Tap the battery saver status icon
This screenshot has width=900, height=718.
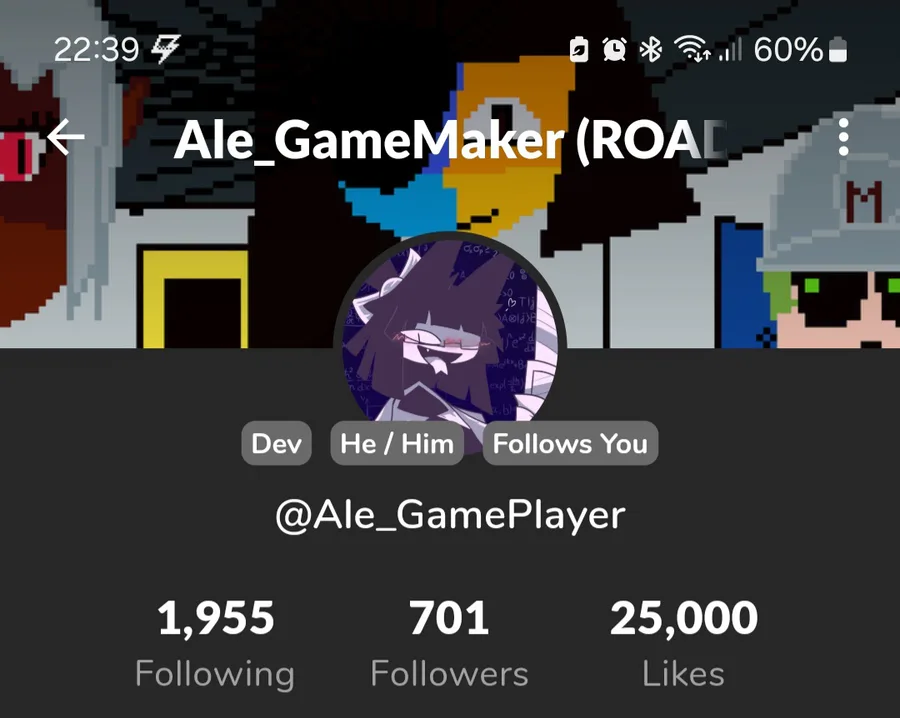[579, 49]
